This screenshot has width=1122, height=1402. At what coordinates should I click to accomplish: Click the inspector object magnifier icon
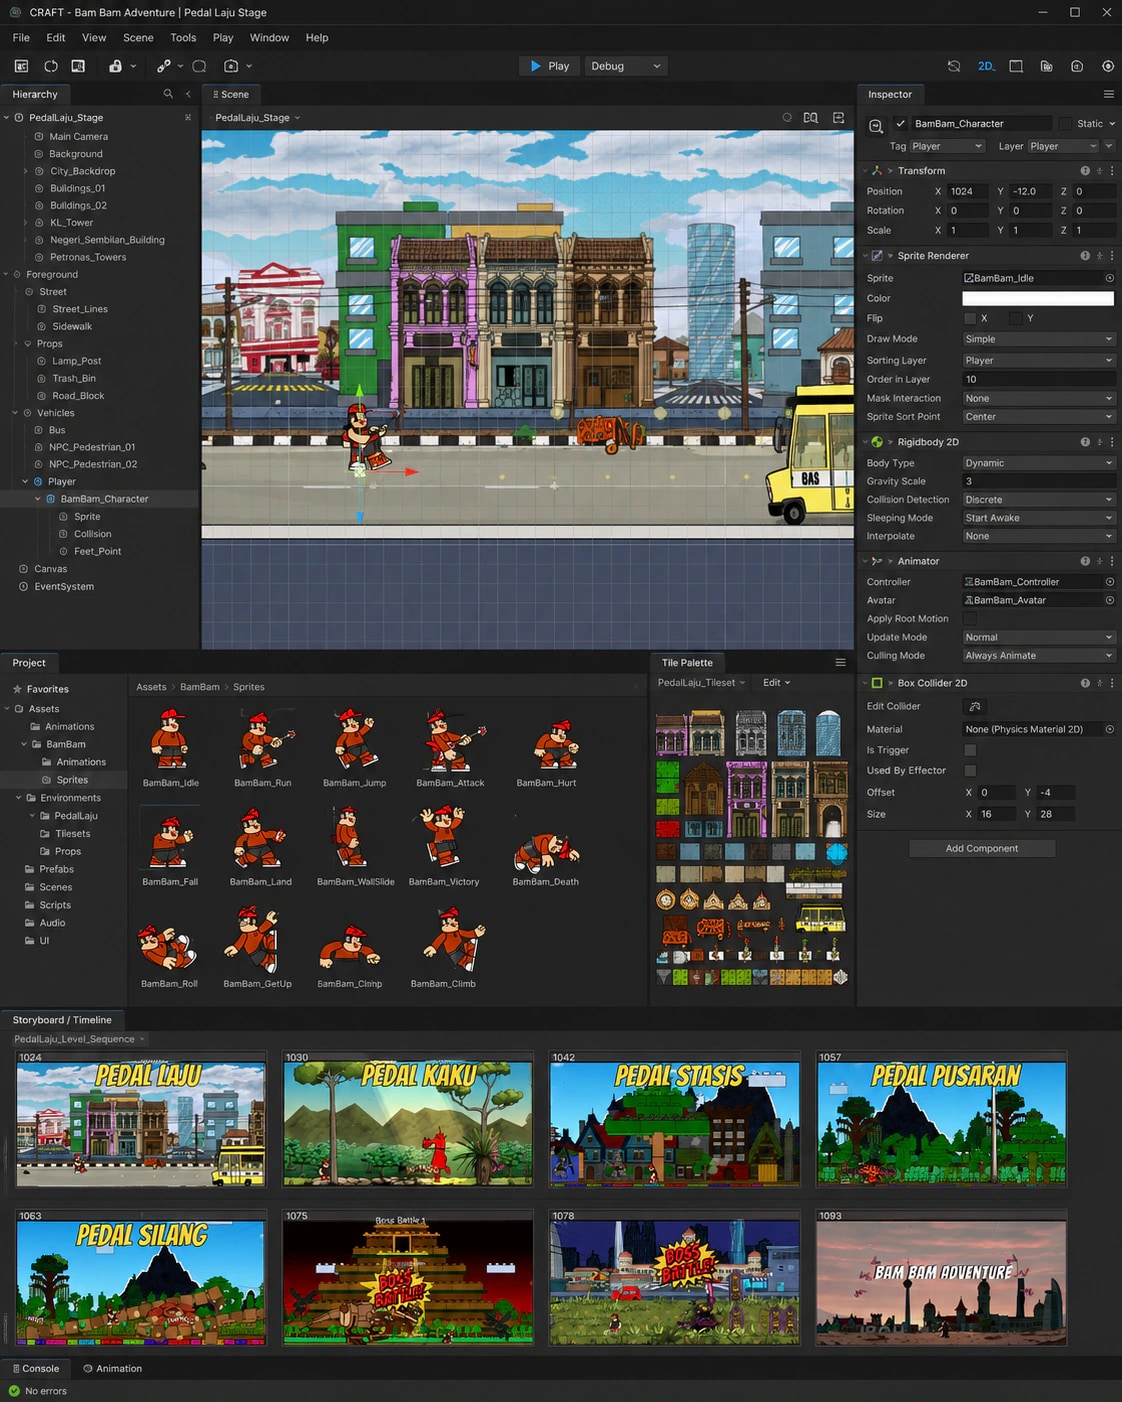[x=876, y=126]
